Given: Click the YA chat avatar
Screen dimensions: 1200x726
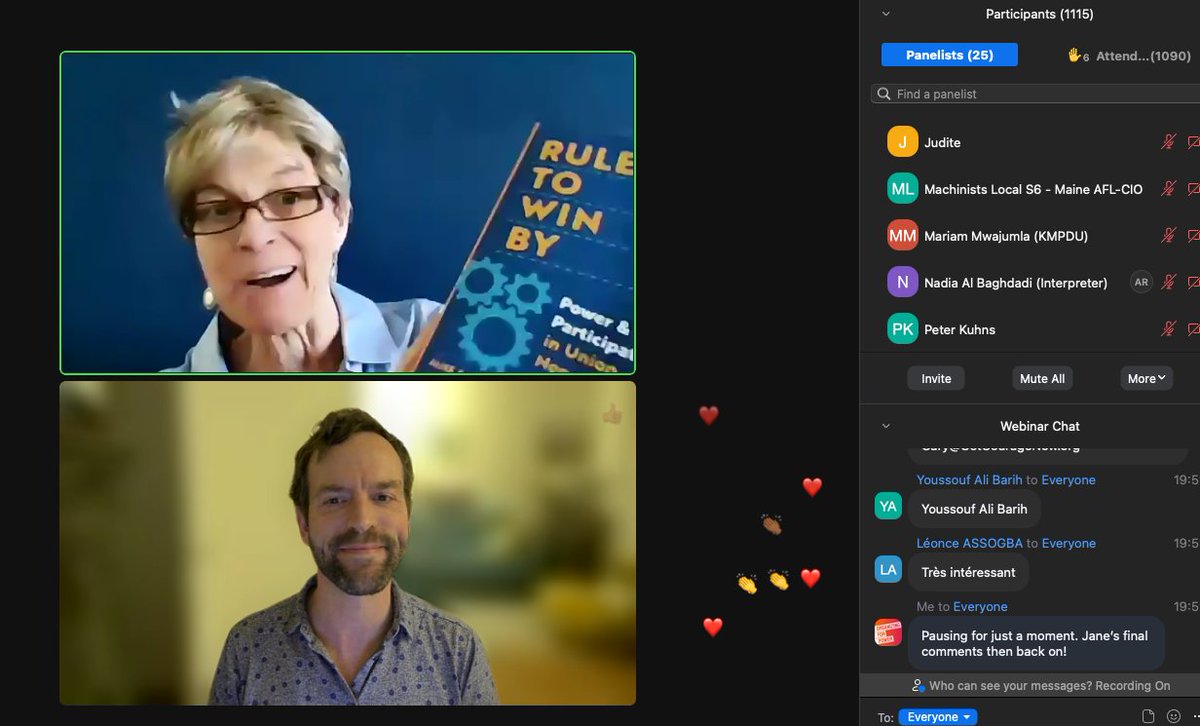Looking at the screenshot, I should pyautogui.click(x=888, y=506).
